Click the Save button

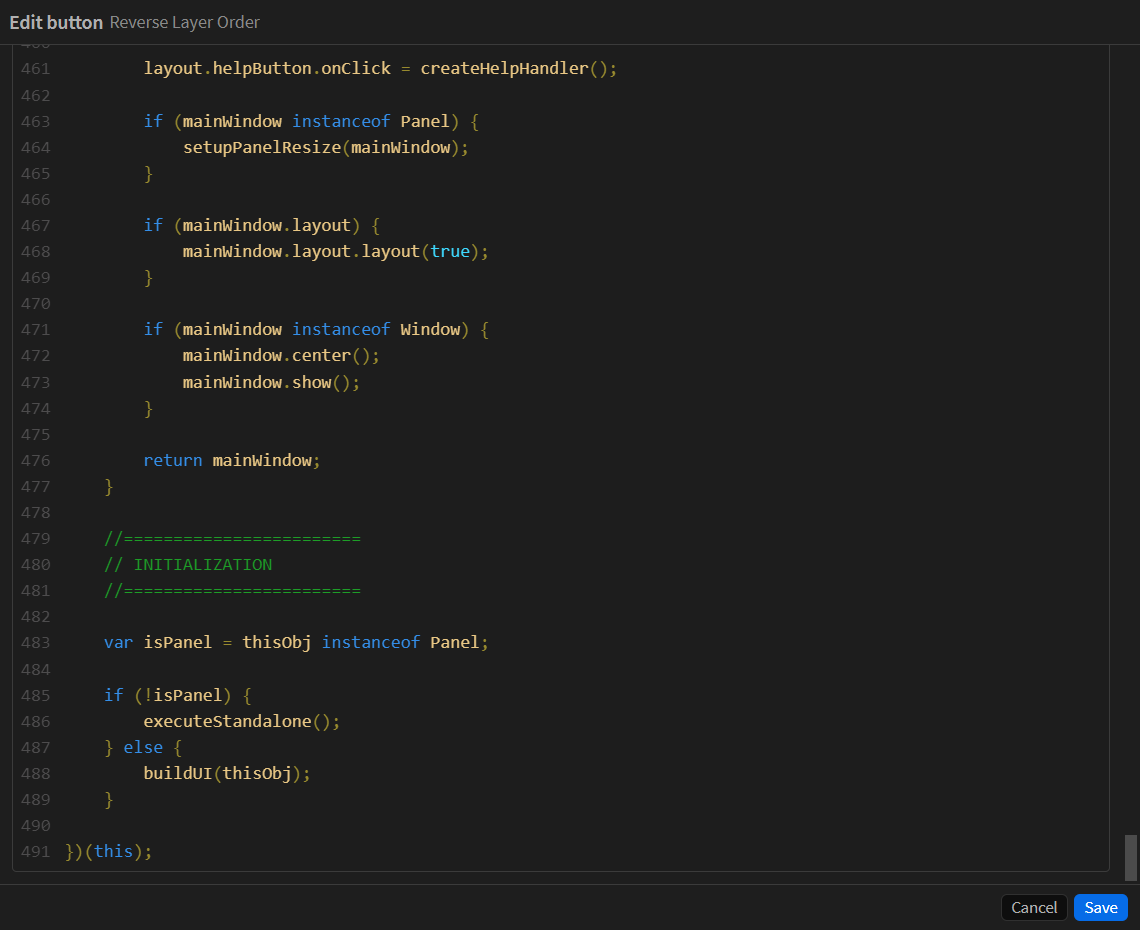pos(1100,907)
